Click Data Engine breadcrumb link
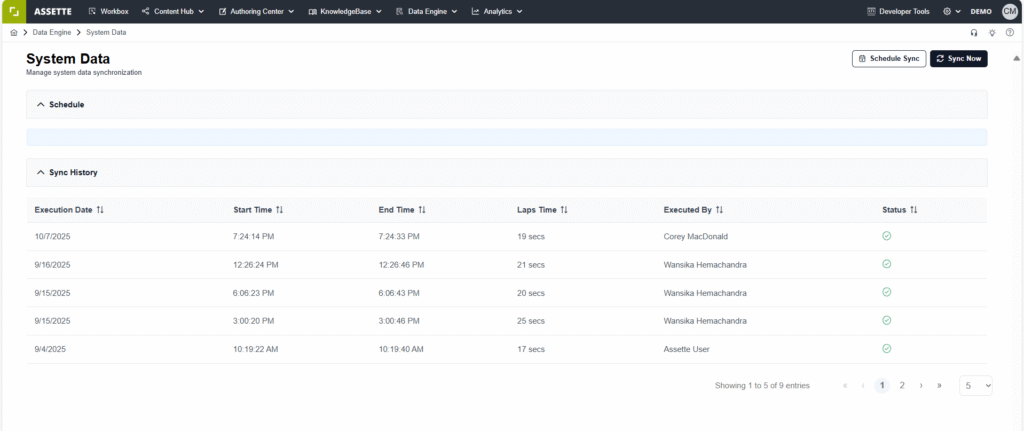 54,33
